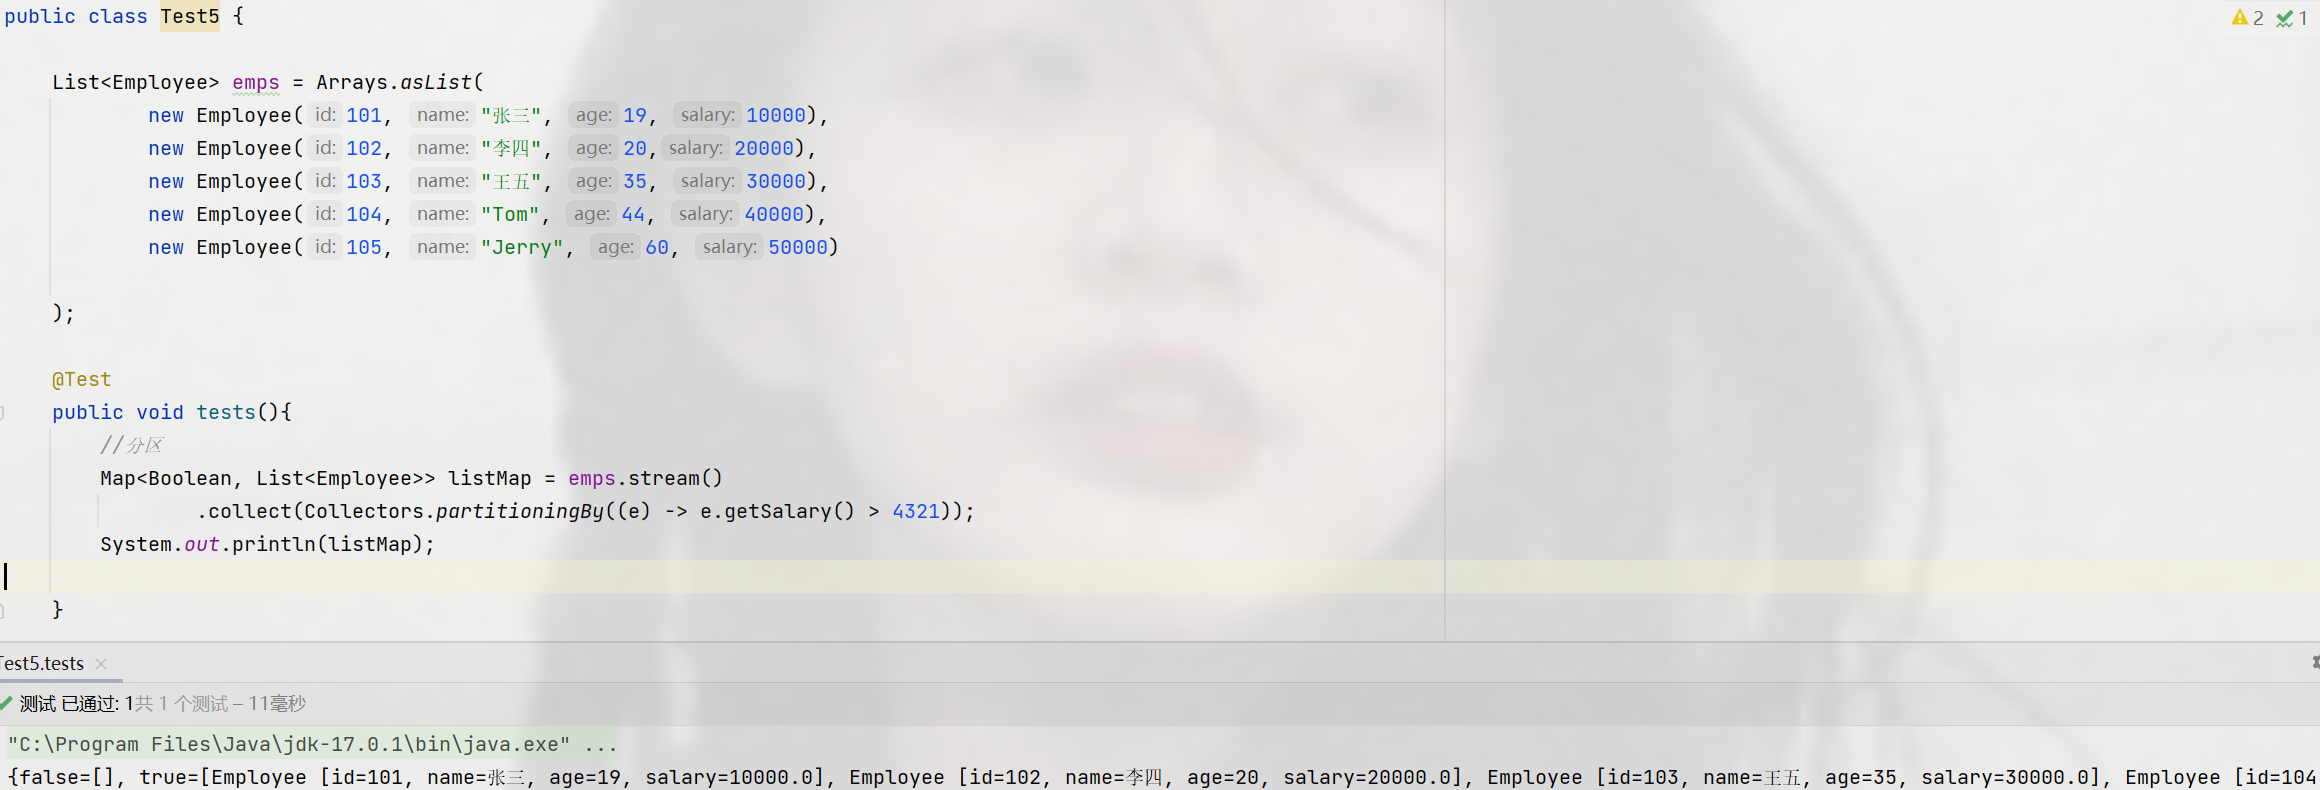Click the closing ');' of the asList call
This screenshot has width=2320, height=790.
pos(63,313)
